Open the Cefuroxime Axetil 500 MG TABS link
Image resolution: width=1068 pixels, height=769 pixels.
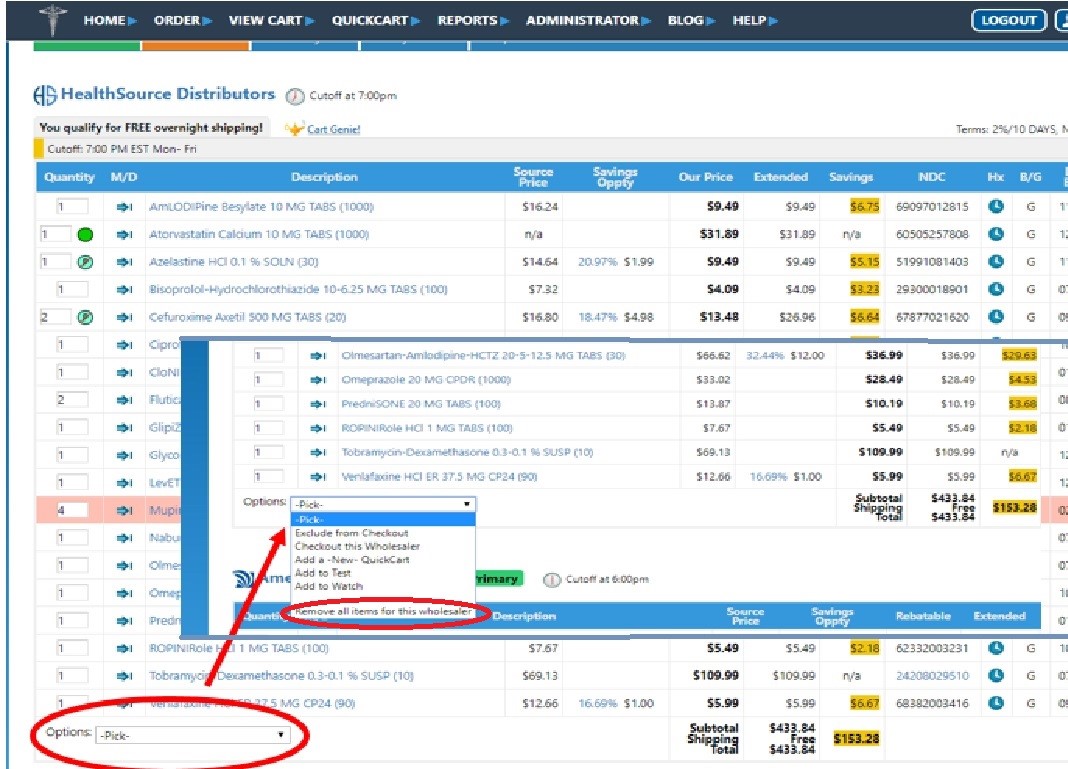247,317
